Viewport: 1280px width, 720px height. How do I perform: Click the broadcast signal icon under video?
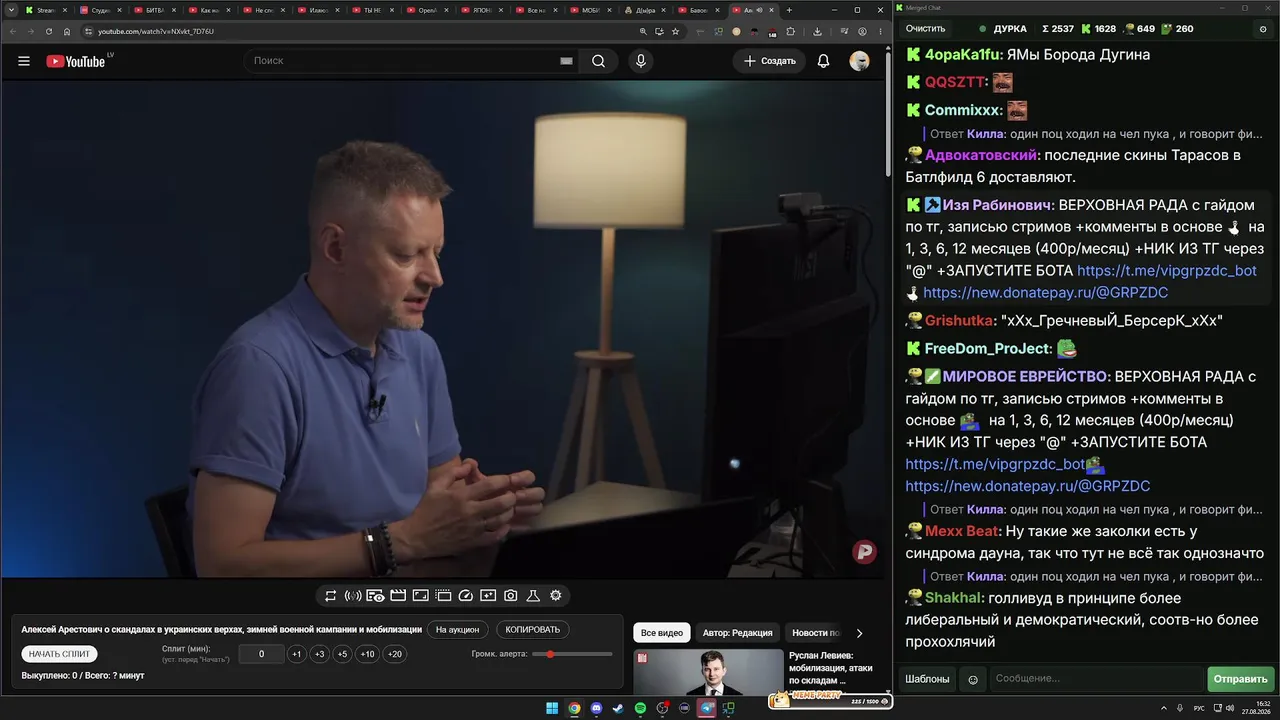pyautogui.click(x=353, y=596)
